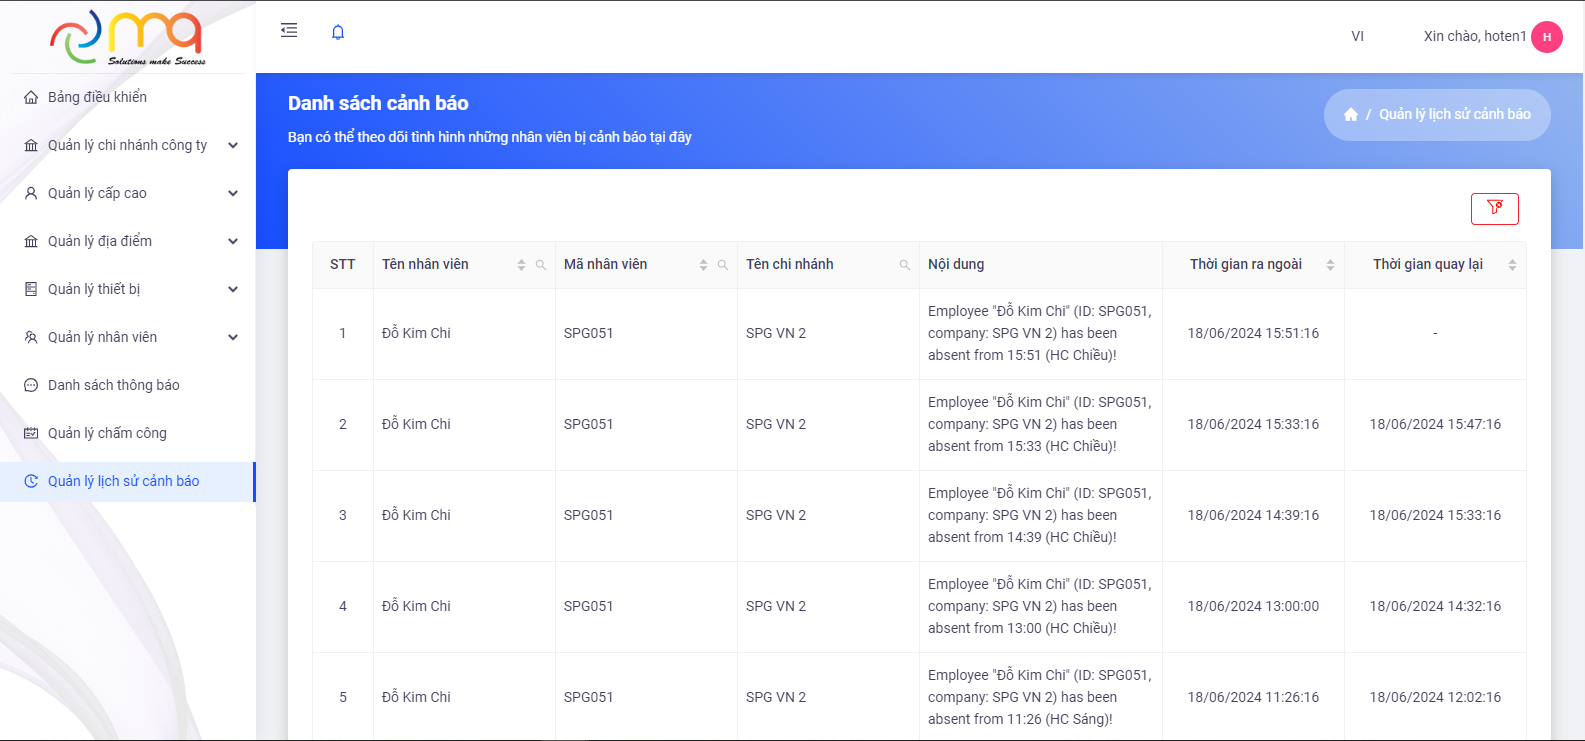Screen dimensions: 1585x741
Task: Open search in Tên nhân viên column
Action: 541,265
